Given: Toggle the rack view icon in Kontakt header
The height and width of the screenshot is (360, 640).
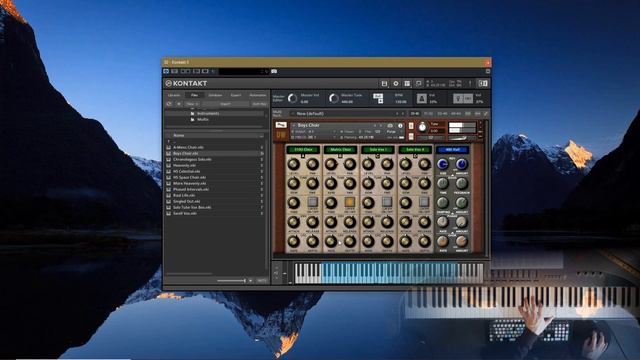Looking at the screenshot, I should click(x=407, y=83).
